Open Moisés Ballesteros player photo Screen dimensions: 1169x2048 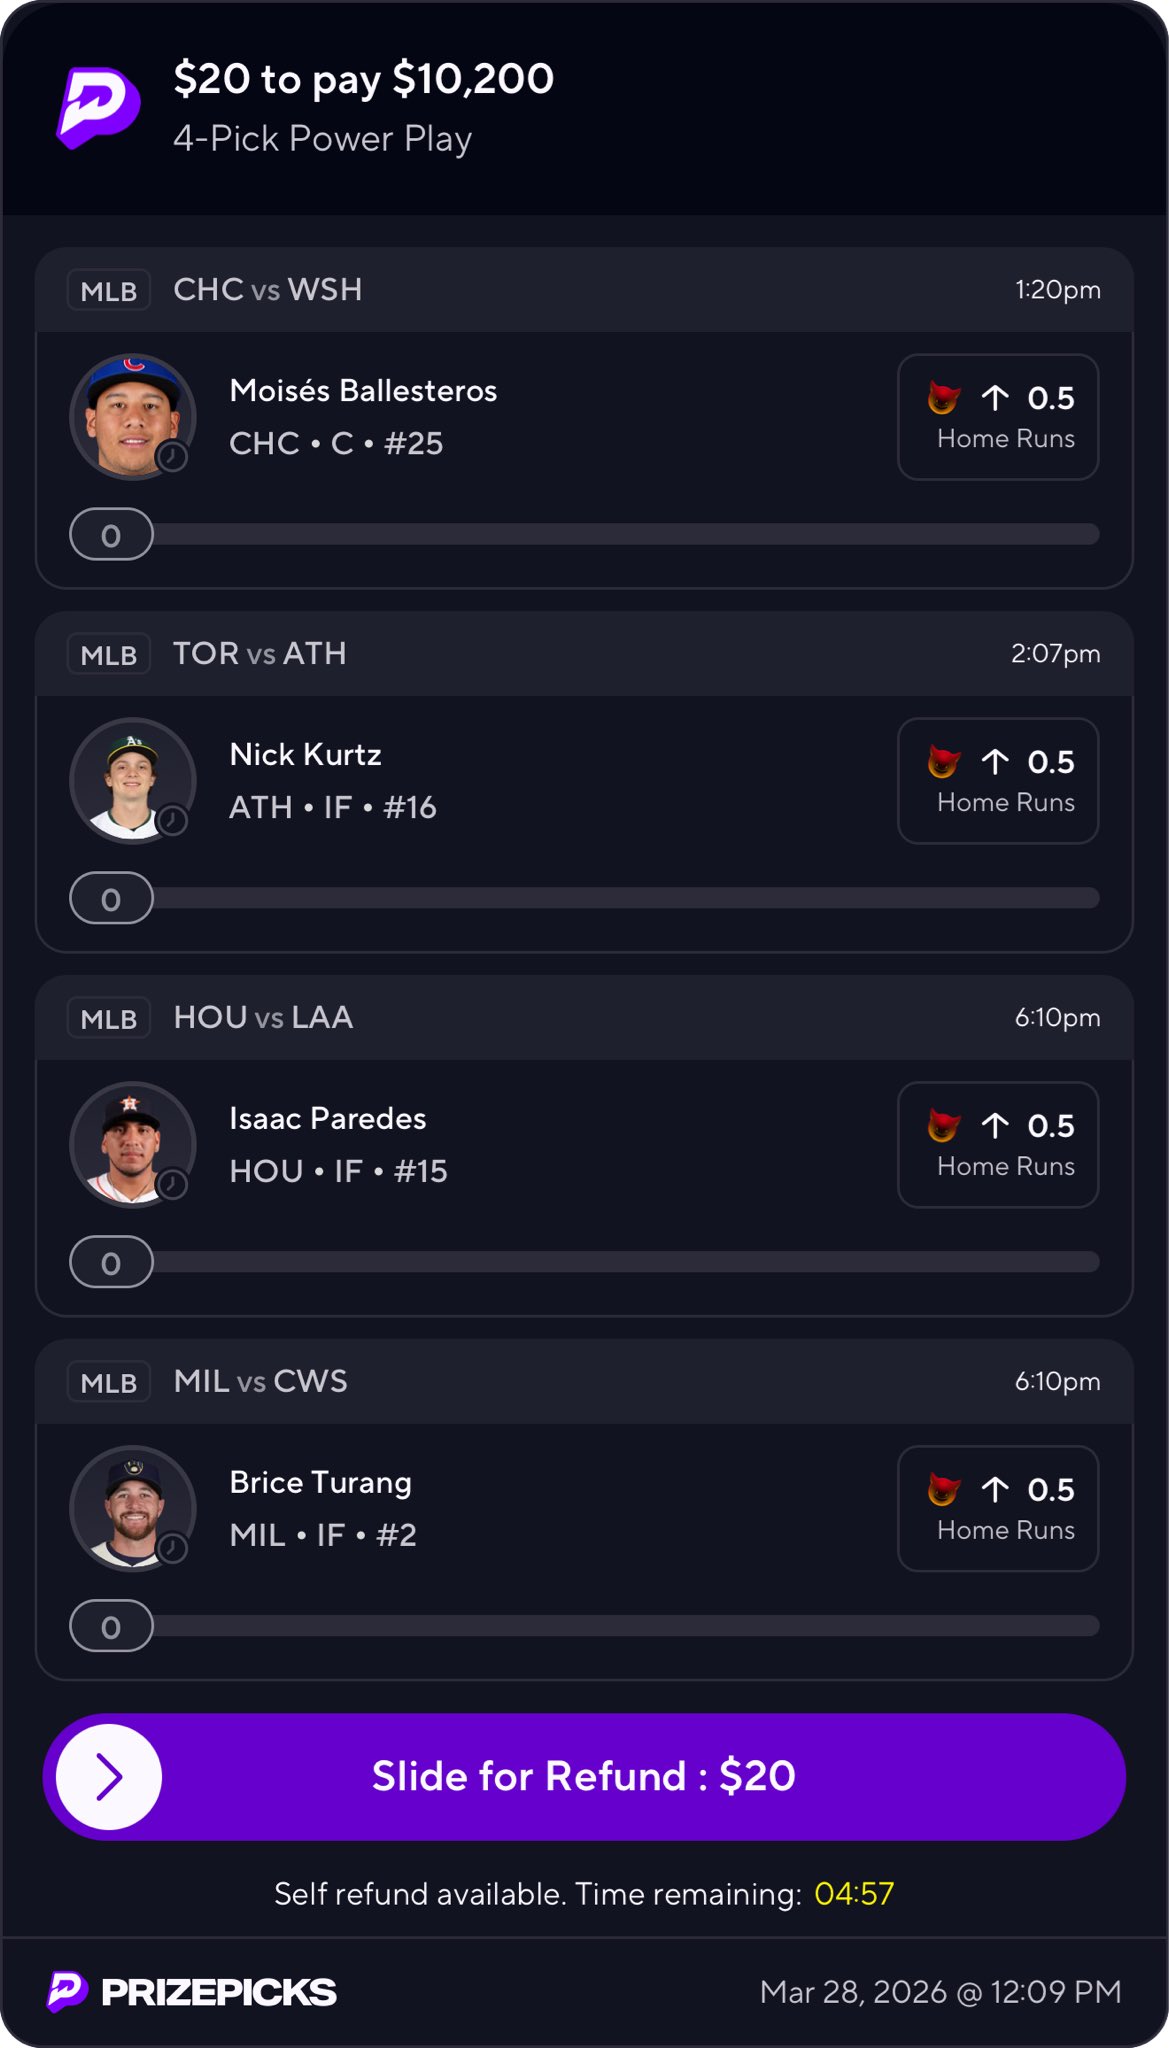click(x=131, y=415)
